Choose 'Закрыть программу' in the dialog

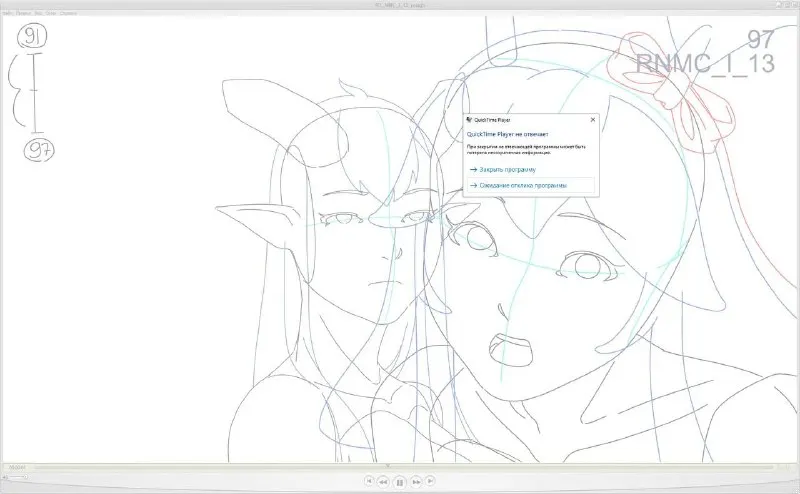point(507,169)
